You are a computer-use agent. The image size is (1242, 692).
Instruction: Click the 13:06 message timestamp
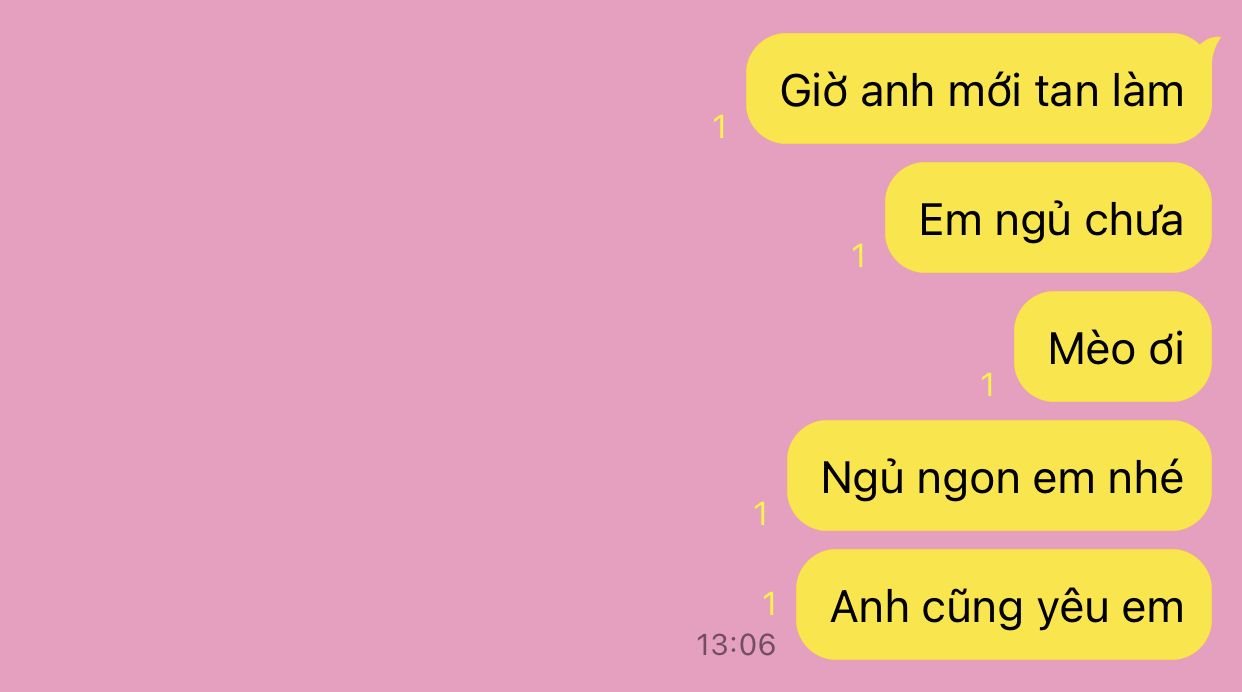tap(736, 645)
